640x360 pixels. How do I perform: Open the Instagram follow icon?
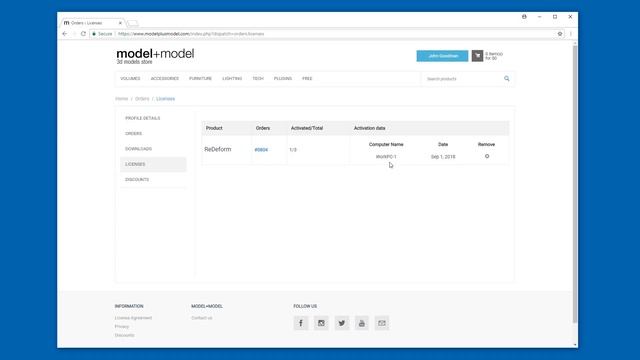point(321,323)
